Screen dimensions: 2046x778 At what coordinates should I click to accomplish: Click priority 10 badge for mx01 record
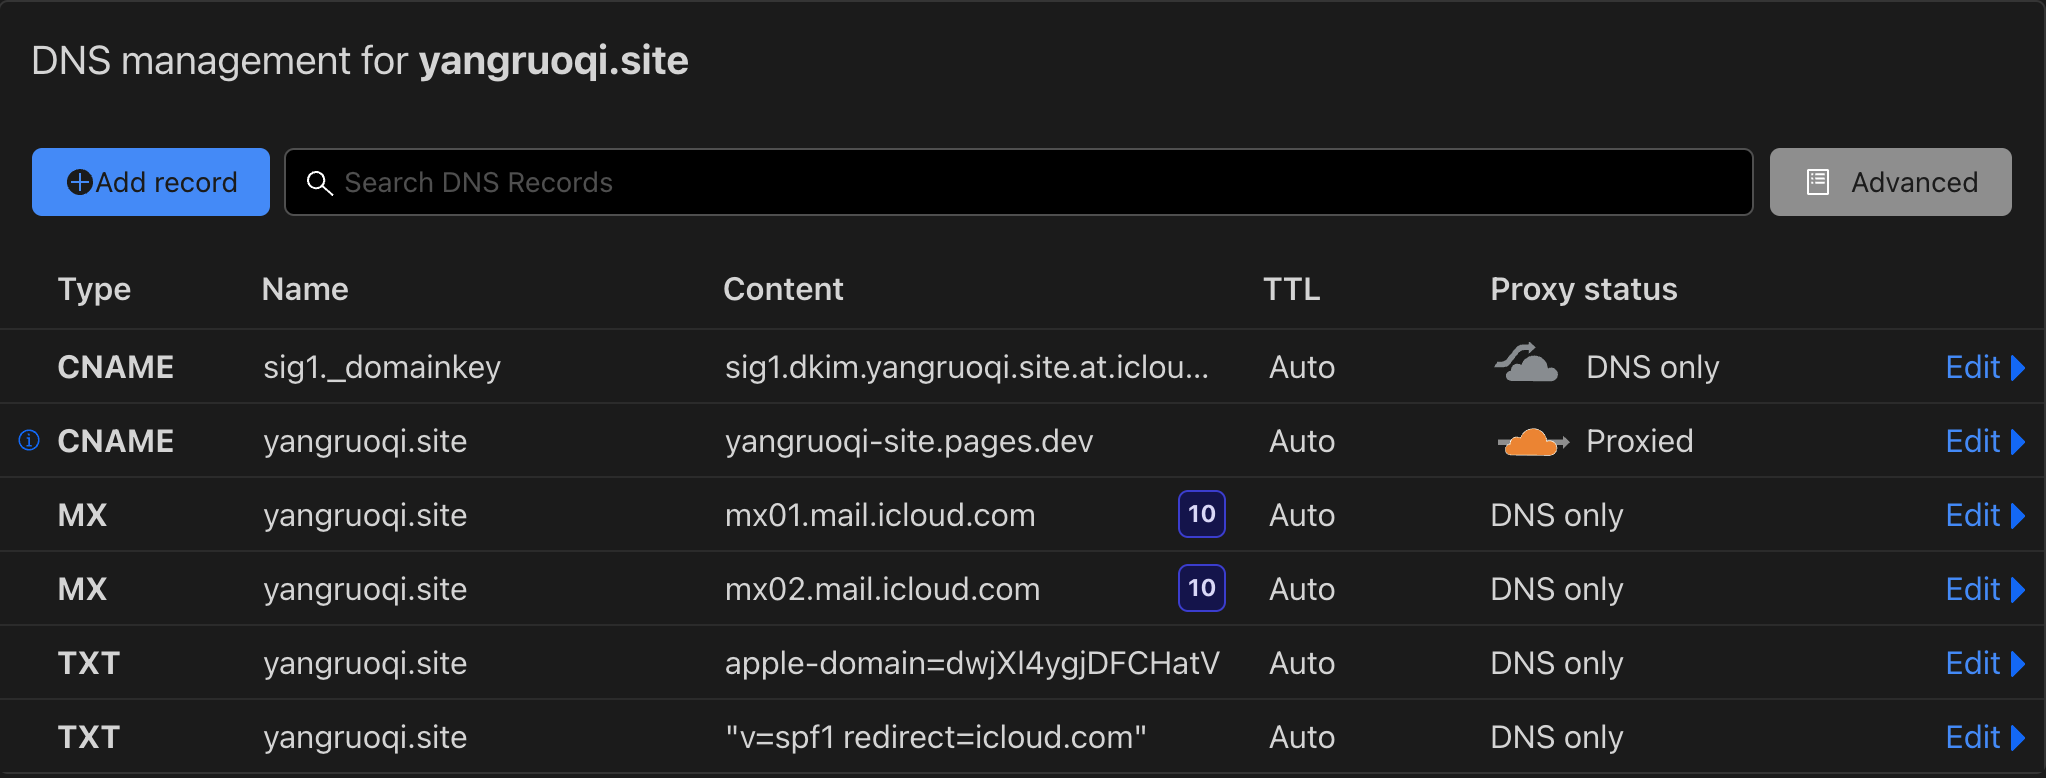point(1201,514)
